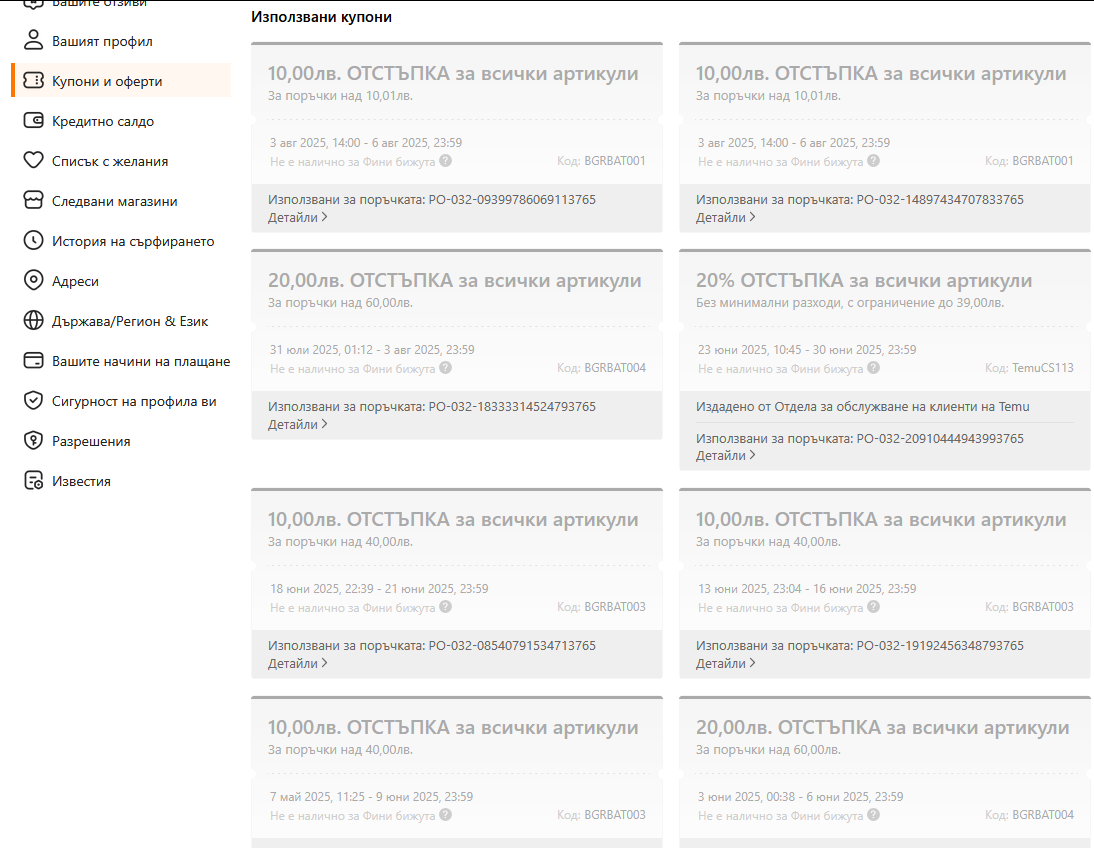1094x848 pixels.
Task: Expand Детайли for order PO-032-14897434707833765
Action: pyautogui.click(x=725, y=217)
